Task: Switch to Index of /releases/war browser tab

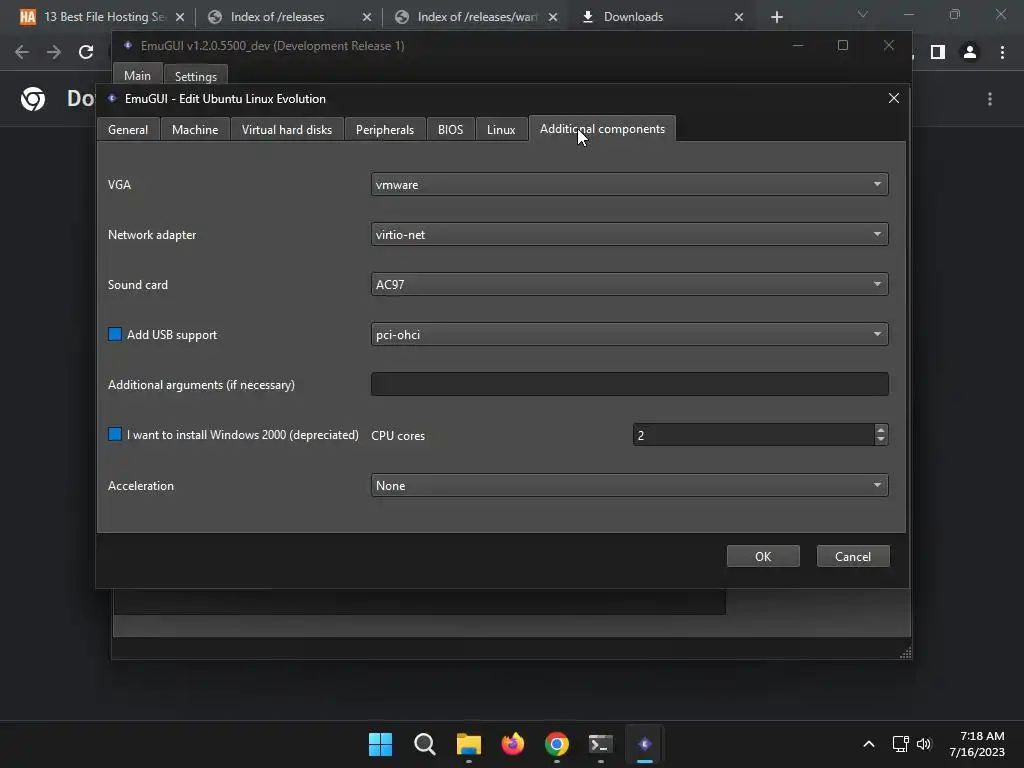Action: [477, 17]
